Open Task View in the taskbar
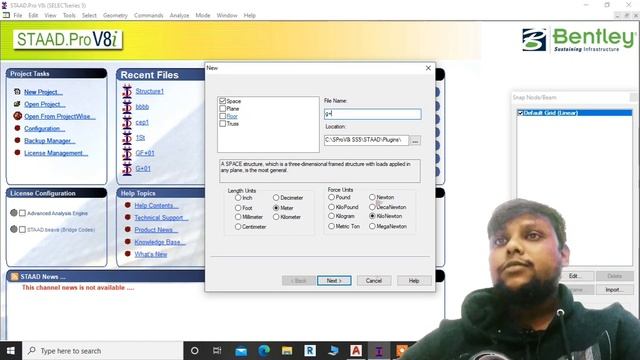This screenshot has height=360, width=640. pos(217,351)
